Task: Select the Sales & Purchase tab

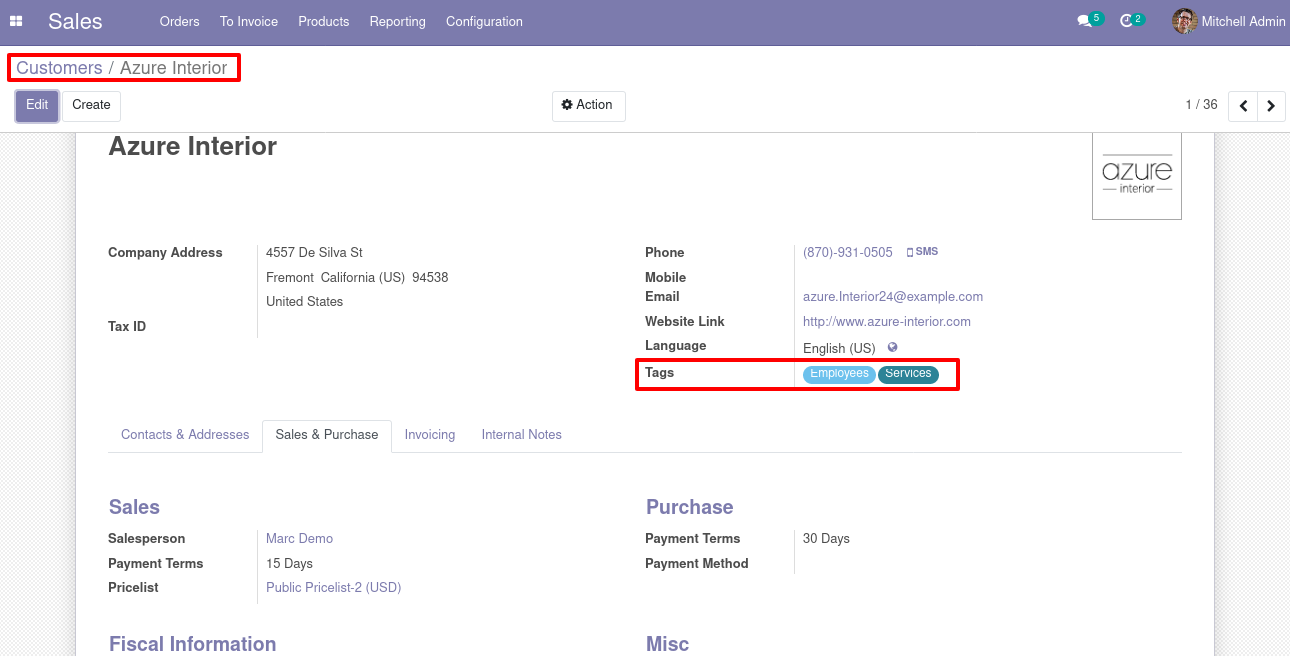Action: click(x=327, y=435)
